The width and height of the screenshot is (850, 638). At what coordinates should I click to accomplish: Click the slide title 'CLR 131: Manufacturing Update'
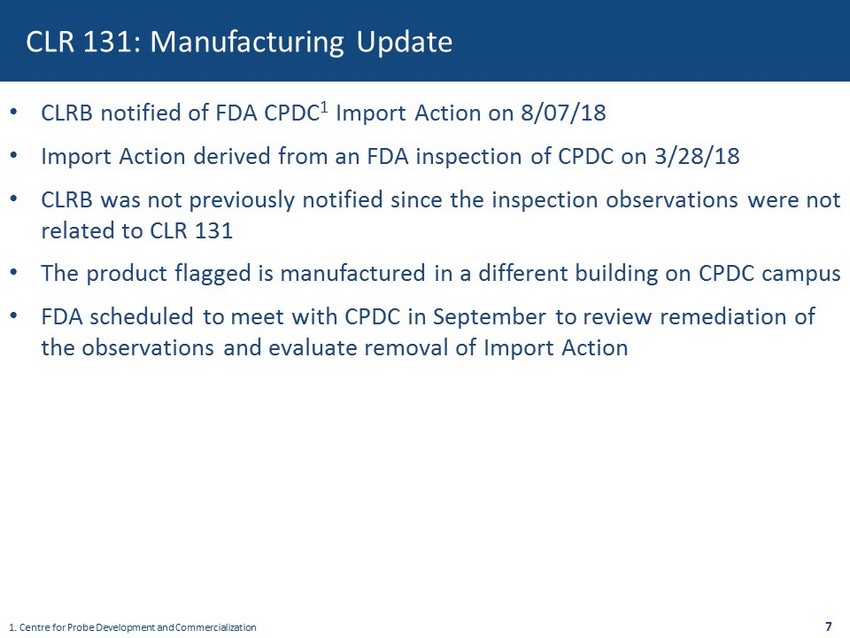239,42
